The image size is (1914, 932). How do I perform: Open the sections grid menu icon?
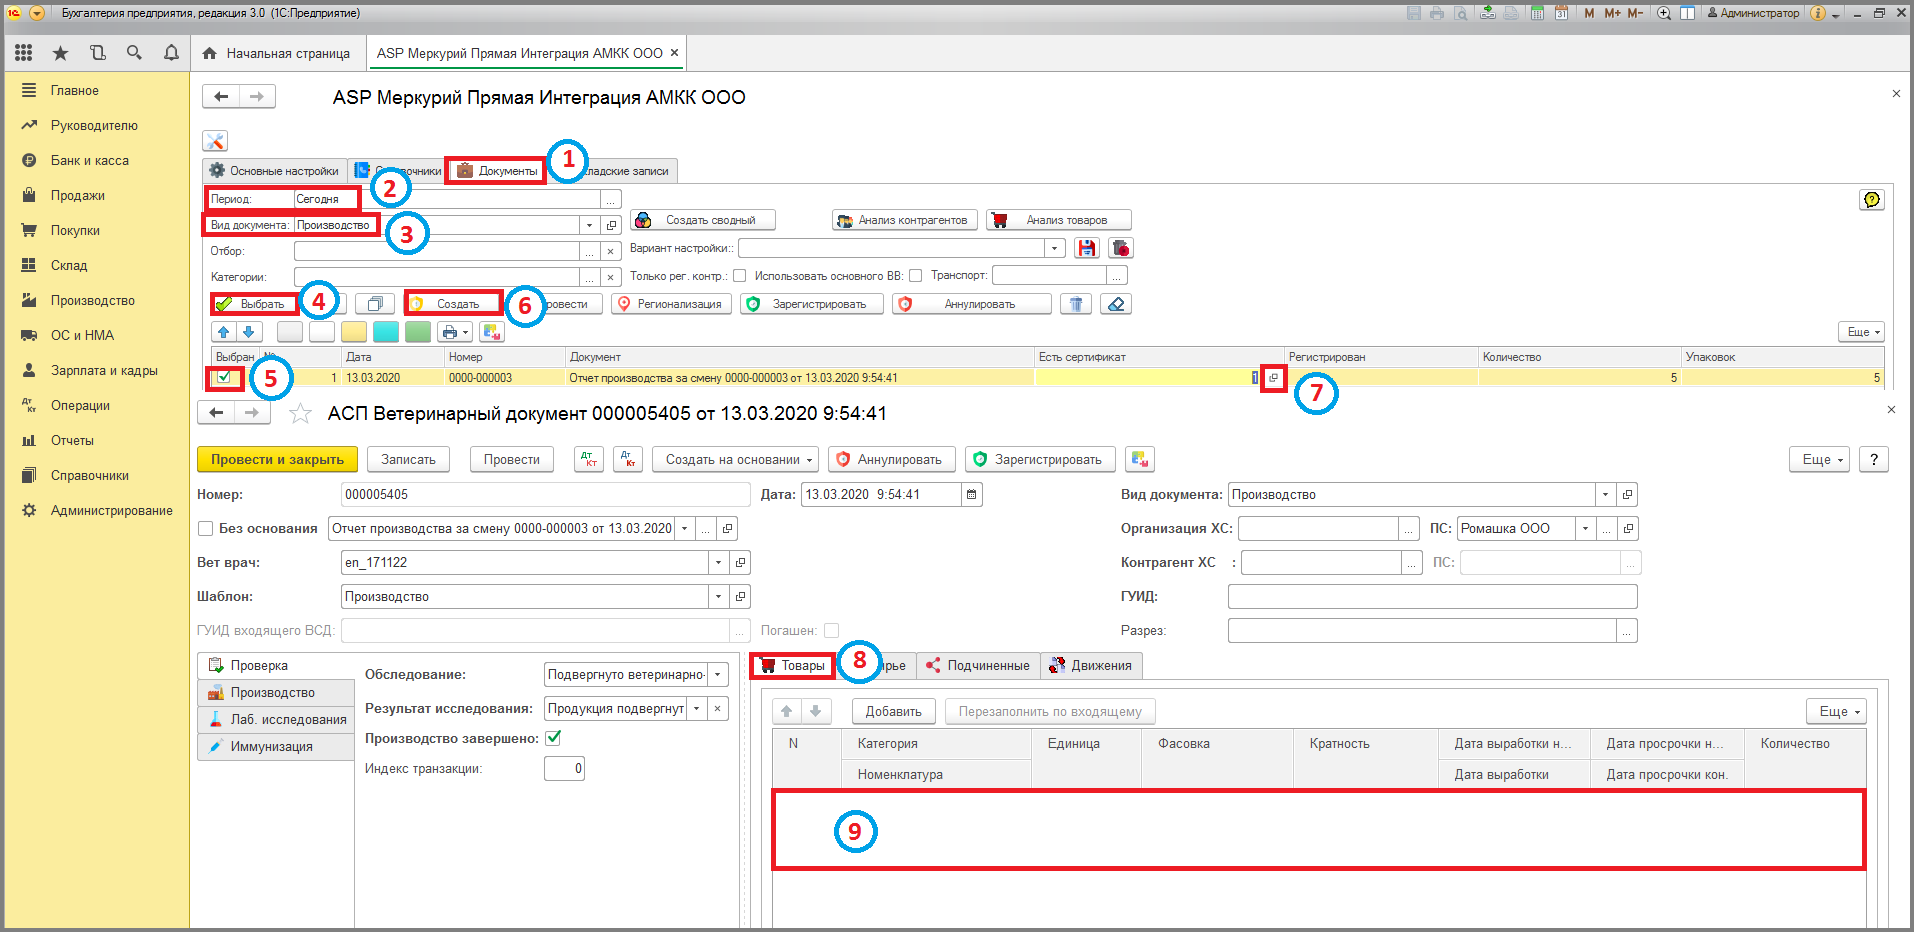[23, 53]
